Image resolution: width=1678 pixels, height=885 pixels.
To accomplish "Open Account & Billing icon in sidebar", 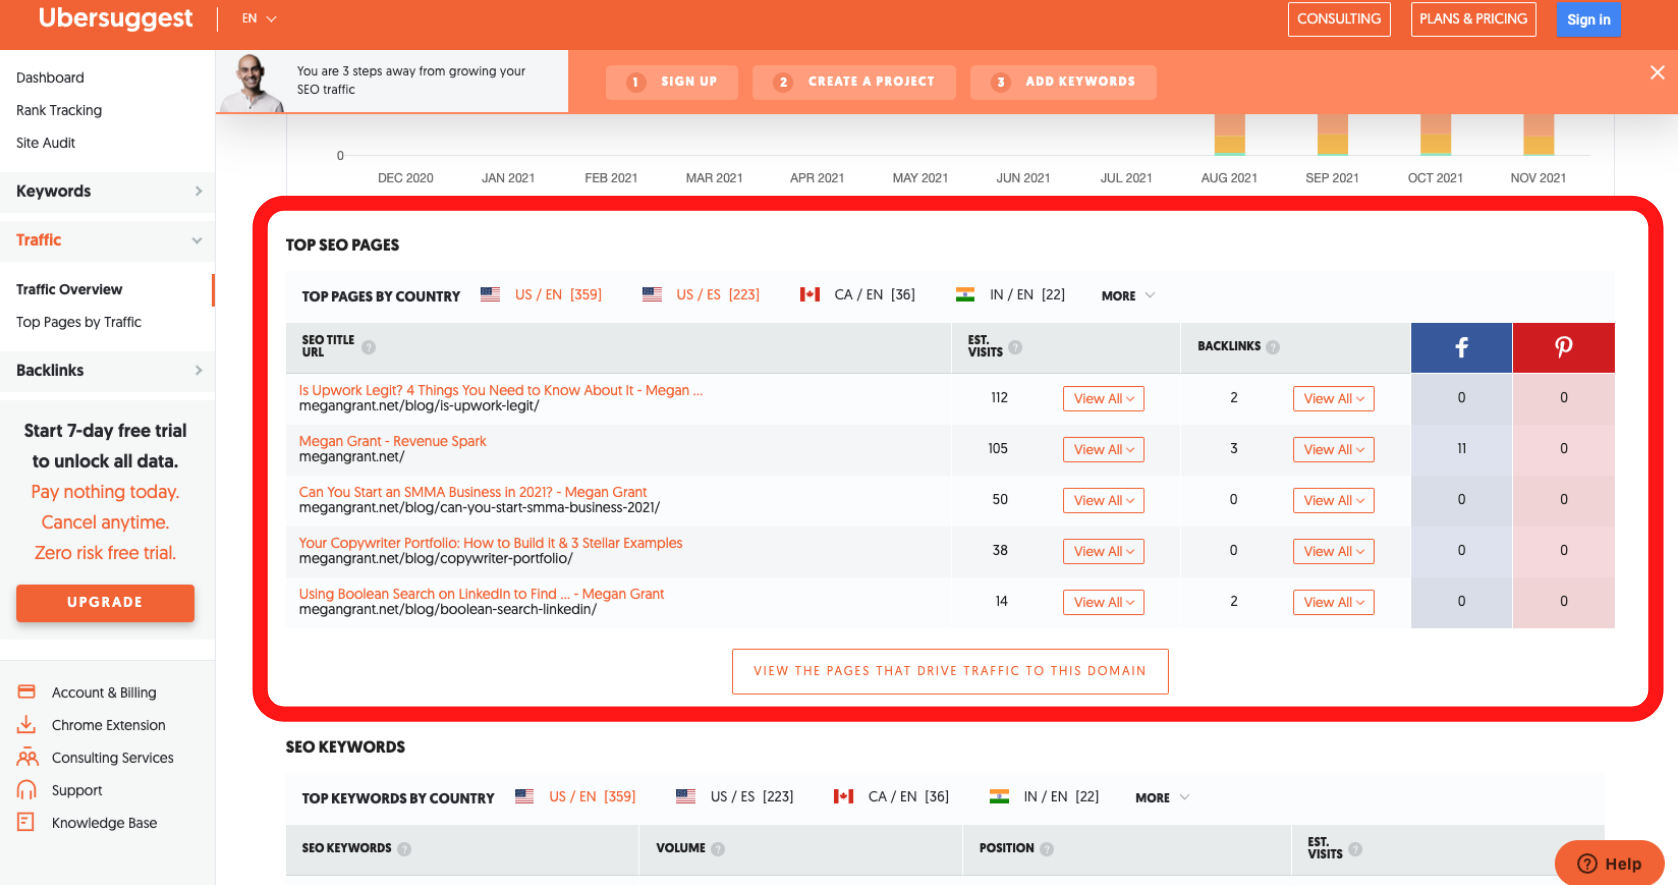I will click(27, 692).
